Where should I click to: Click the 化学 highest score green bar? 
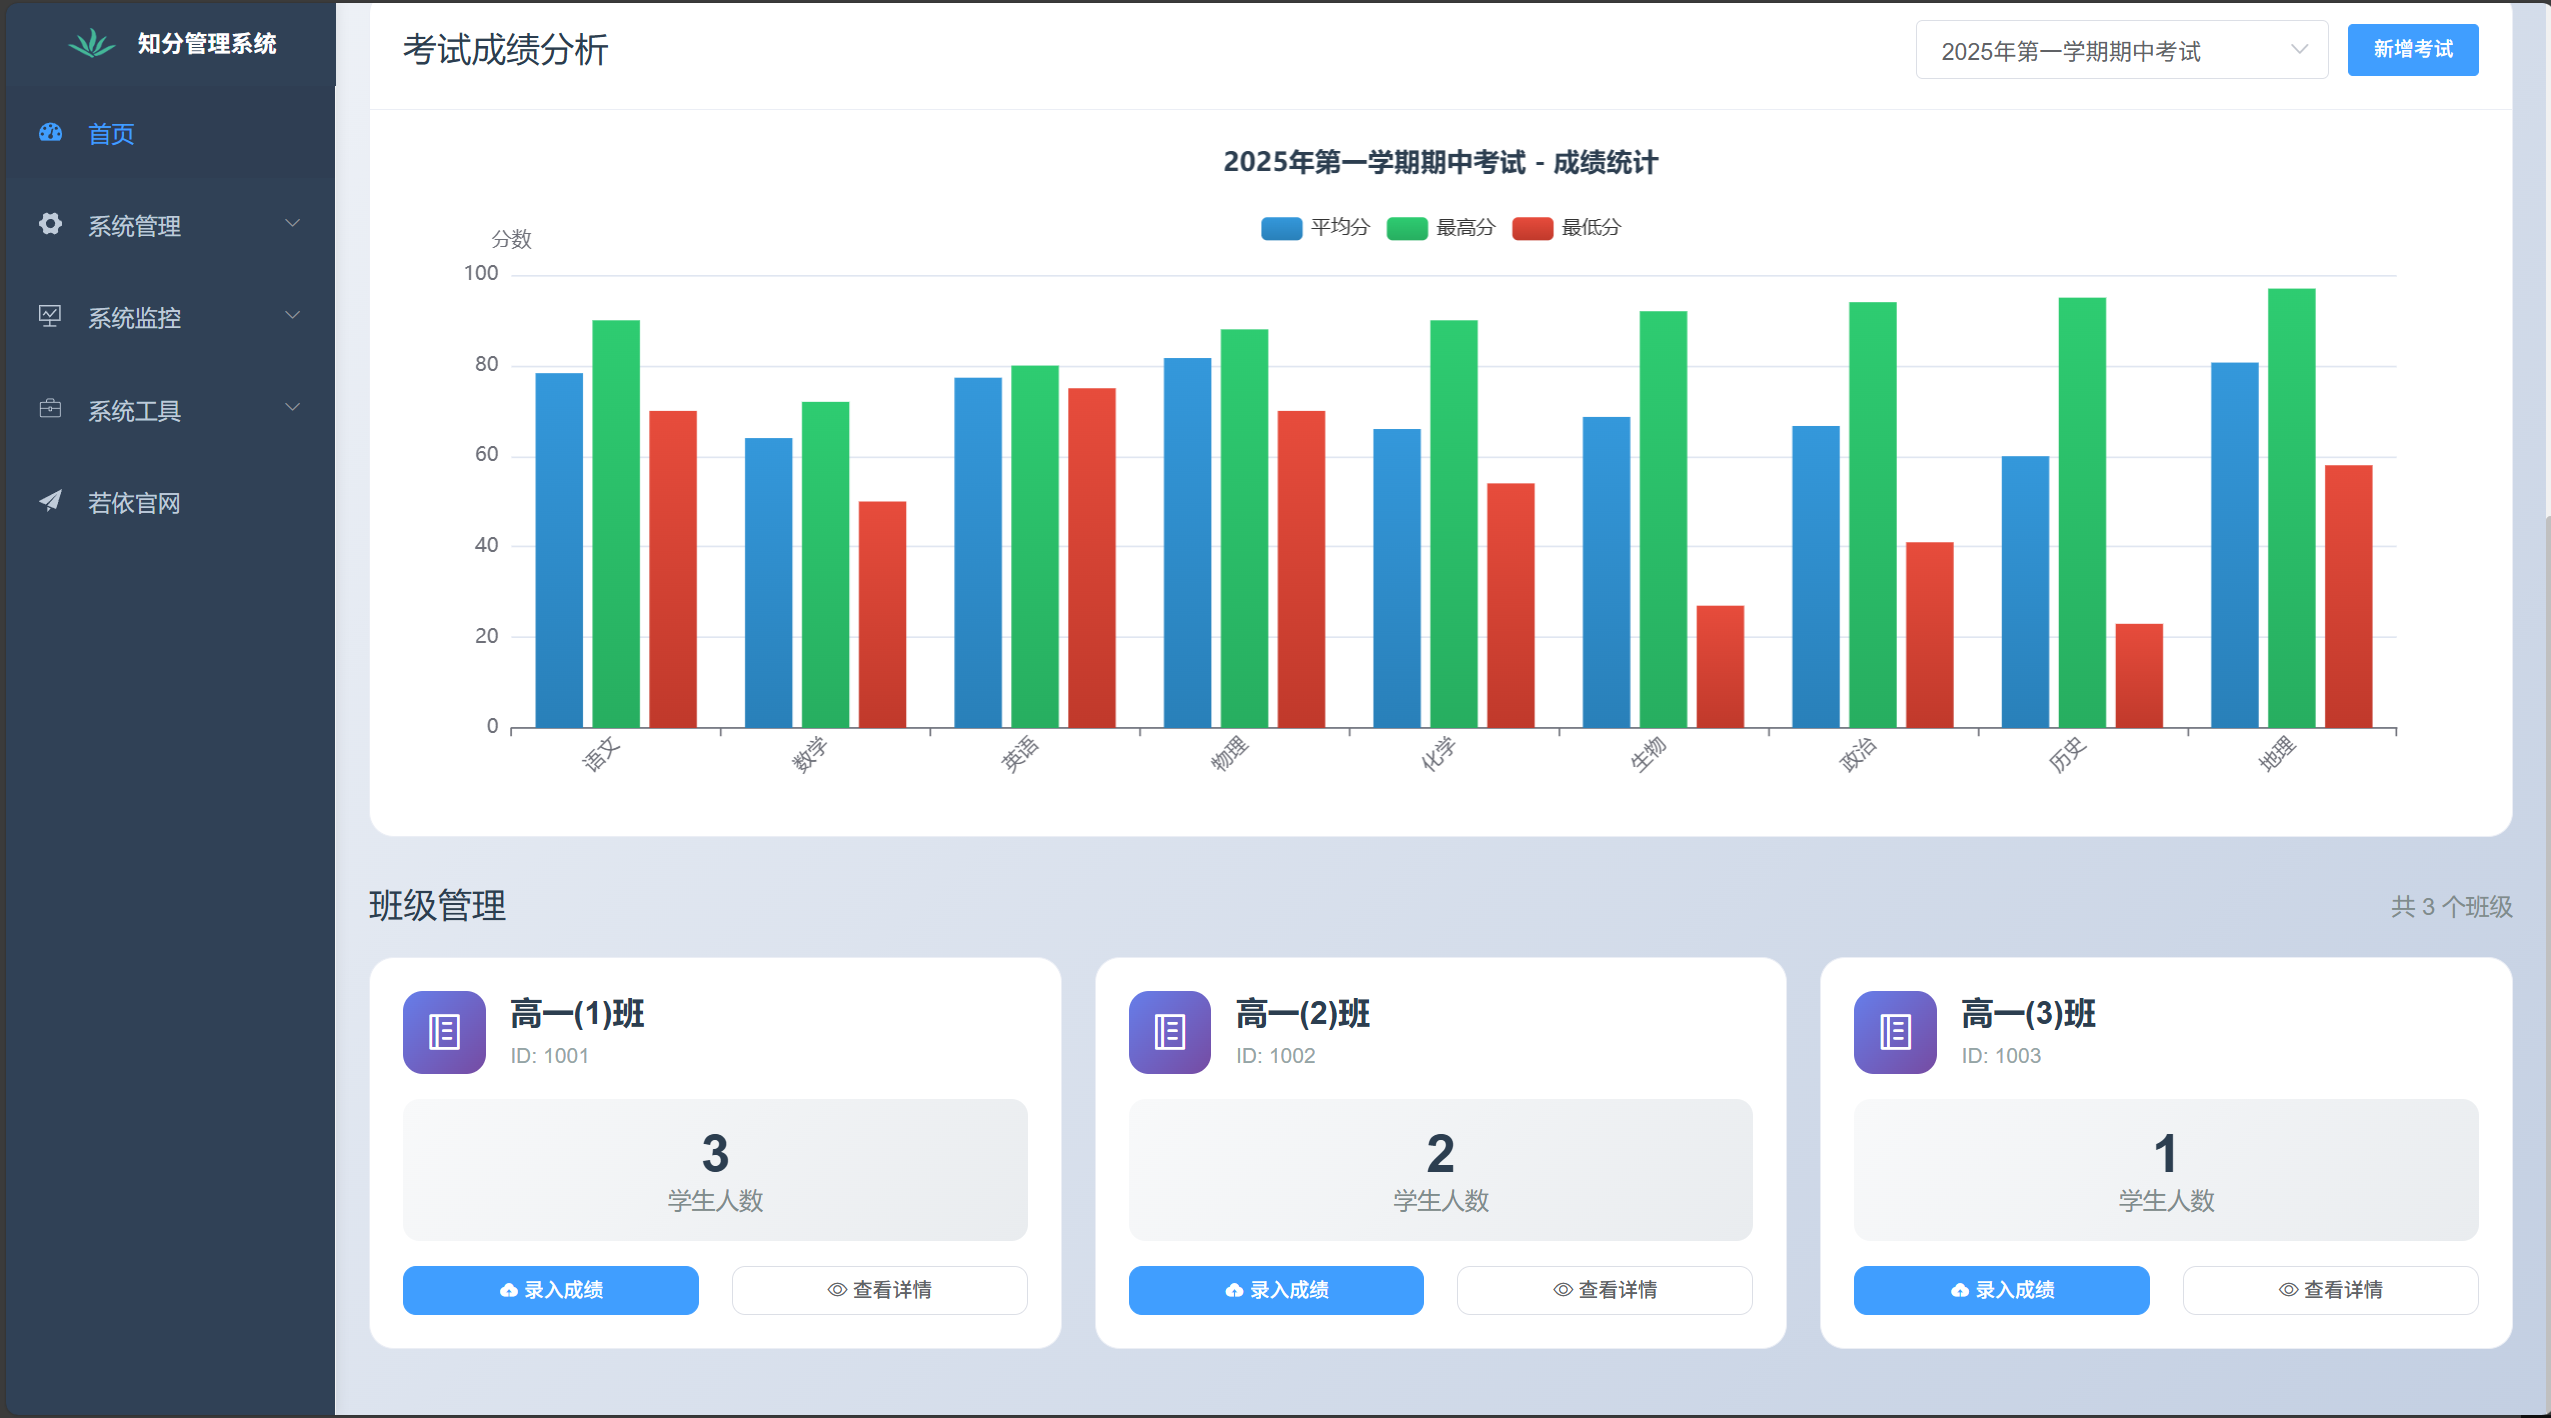[1453, 524]
